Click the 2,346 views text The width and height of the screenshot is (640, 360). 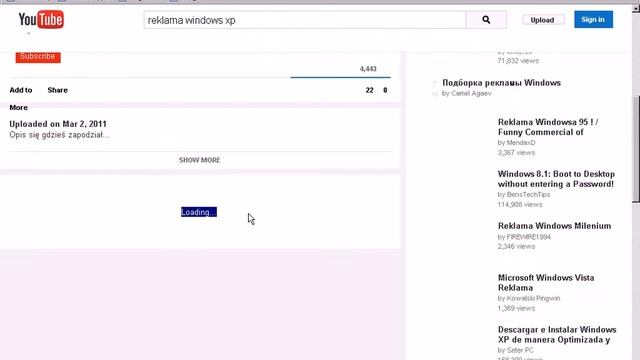[x=516, y=247]
